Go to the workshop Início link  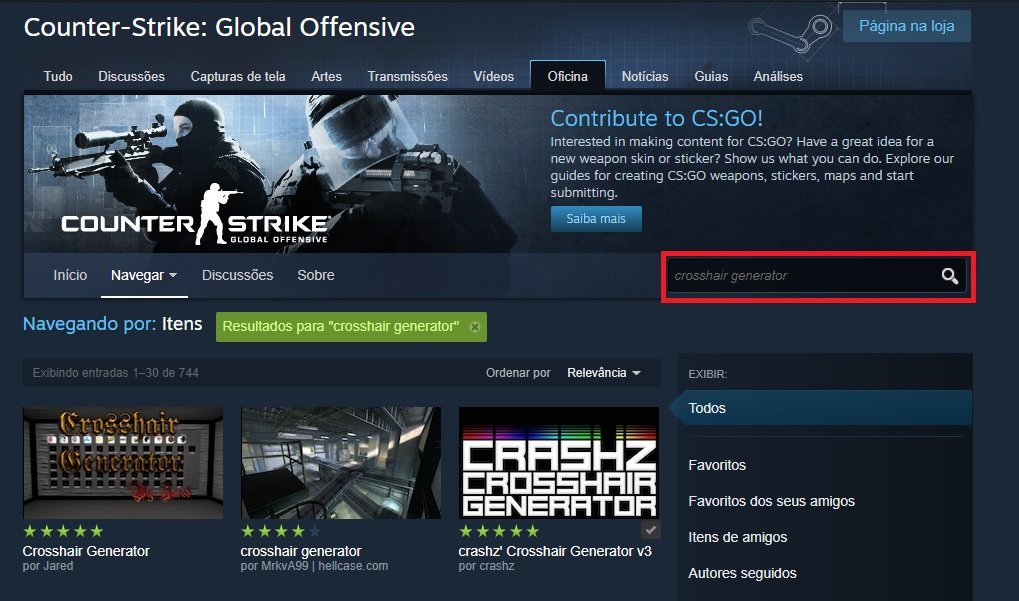coord(70,275)
